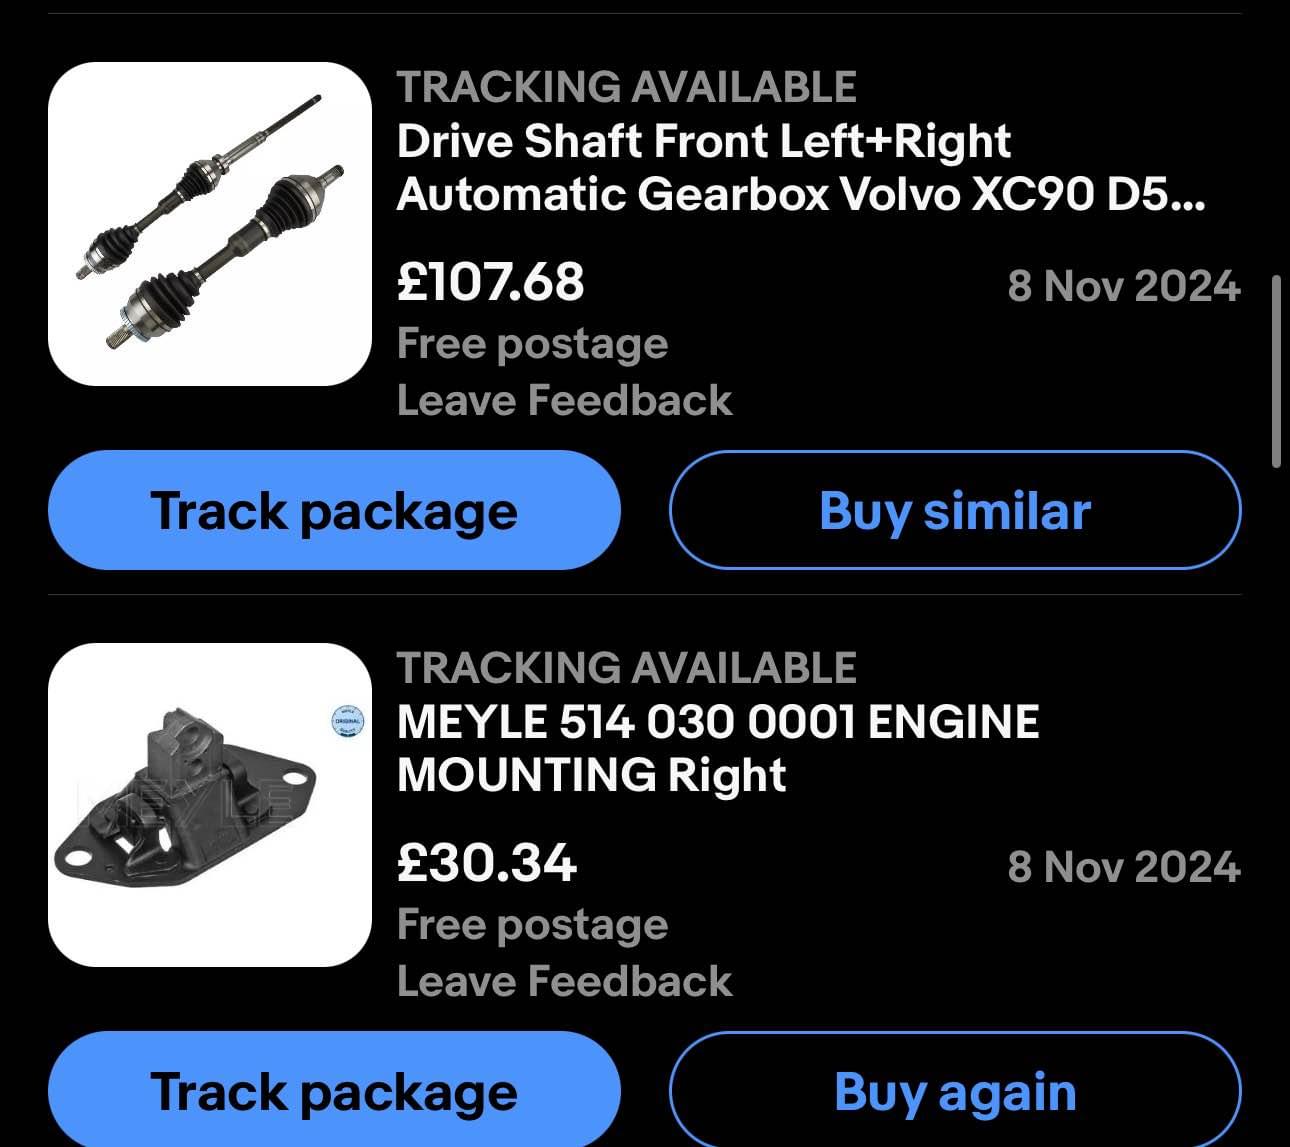Screen dimensions: 1290x1147
Task: Click the Tracking Available label above drive shaft
Action: (626, 87)
